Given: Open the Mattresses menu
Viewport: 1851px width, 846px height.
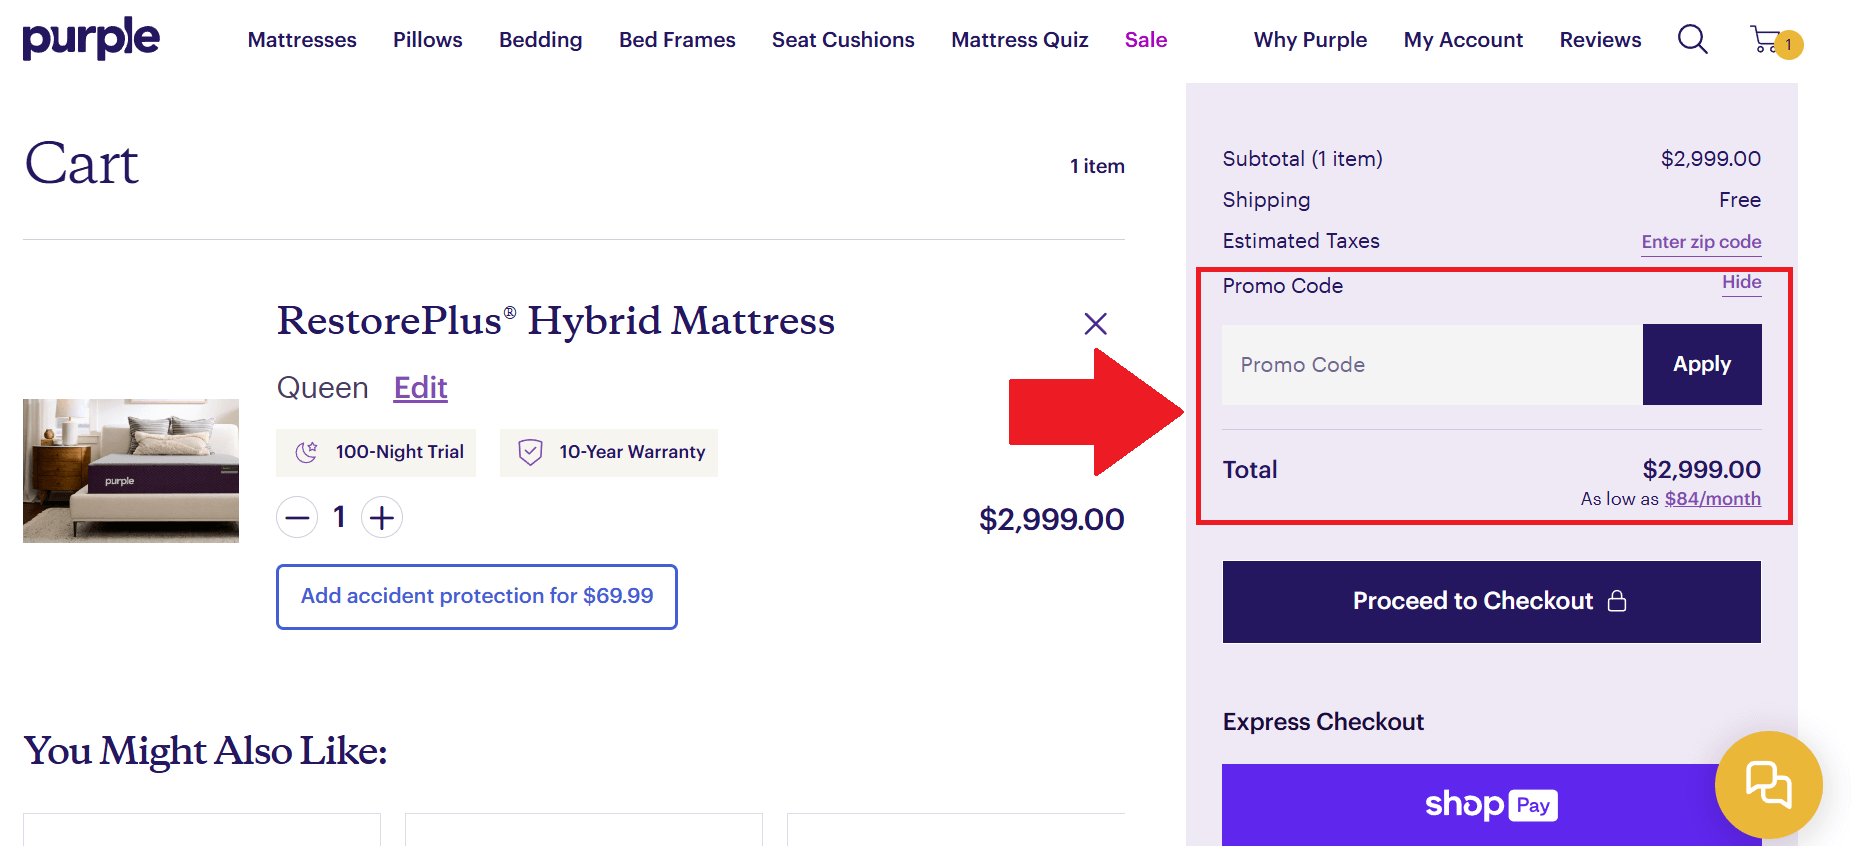Looking at the screenshot, I should click(x=302, y=40).
